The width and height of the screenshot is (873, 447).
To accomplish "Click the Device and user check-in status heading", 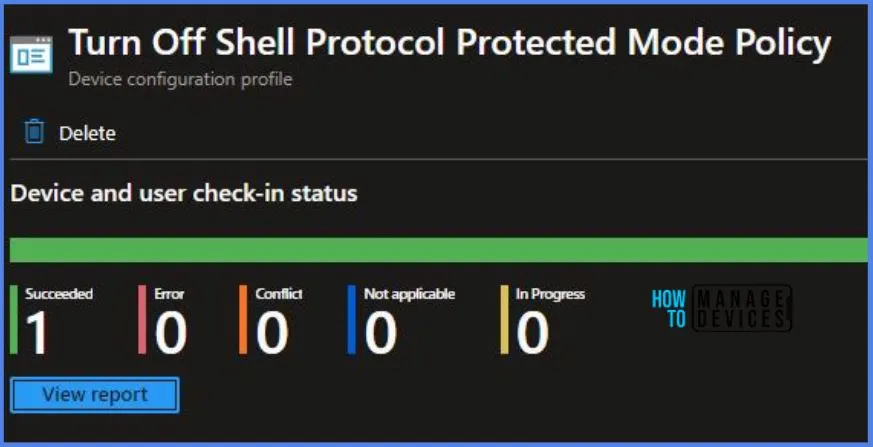I will pos(184,193).
